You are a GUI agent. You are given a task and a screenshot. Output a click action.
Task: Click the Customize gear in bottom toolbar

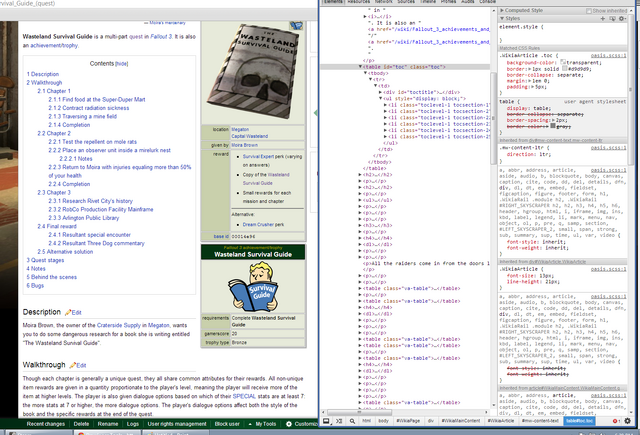click(x=289, y=424)
